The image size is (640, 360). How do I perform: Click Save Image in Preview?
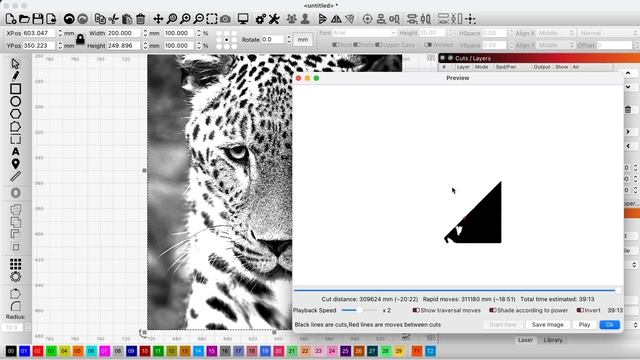tap(547, 324)
